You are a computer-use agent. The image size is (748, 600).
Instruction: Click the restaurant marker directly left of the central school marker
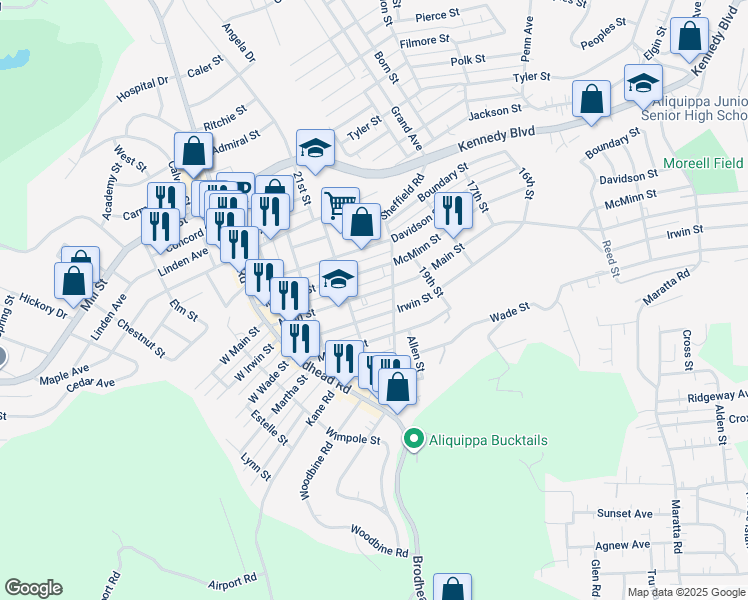[x=289, y=297]
